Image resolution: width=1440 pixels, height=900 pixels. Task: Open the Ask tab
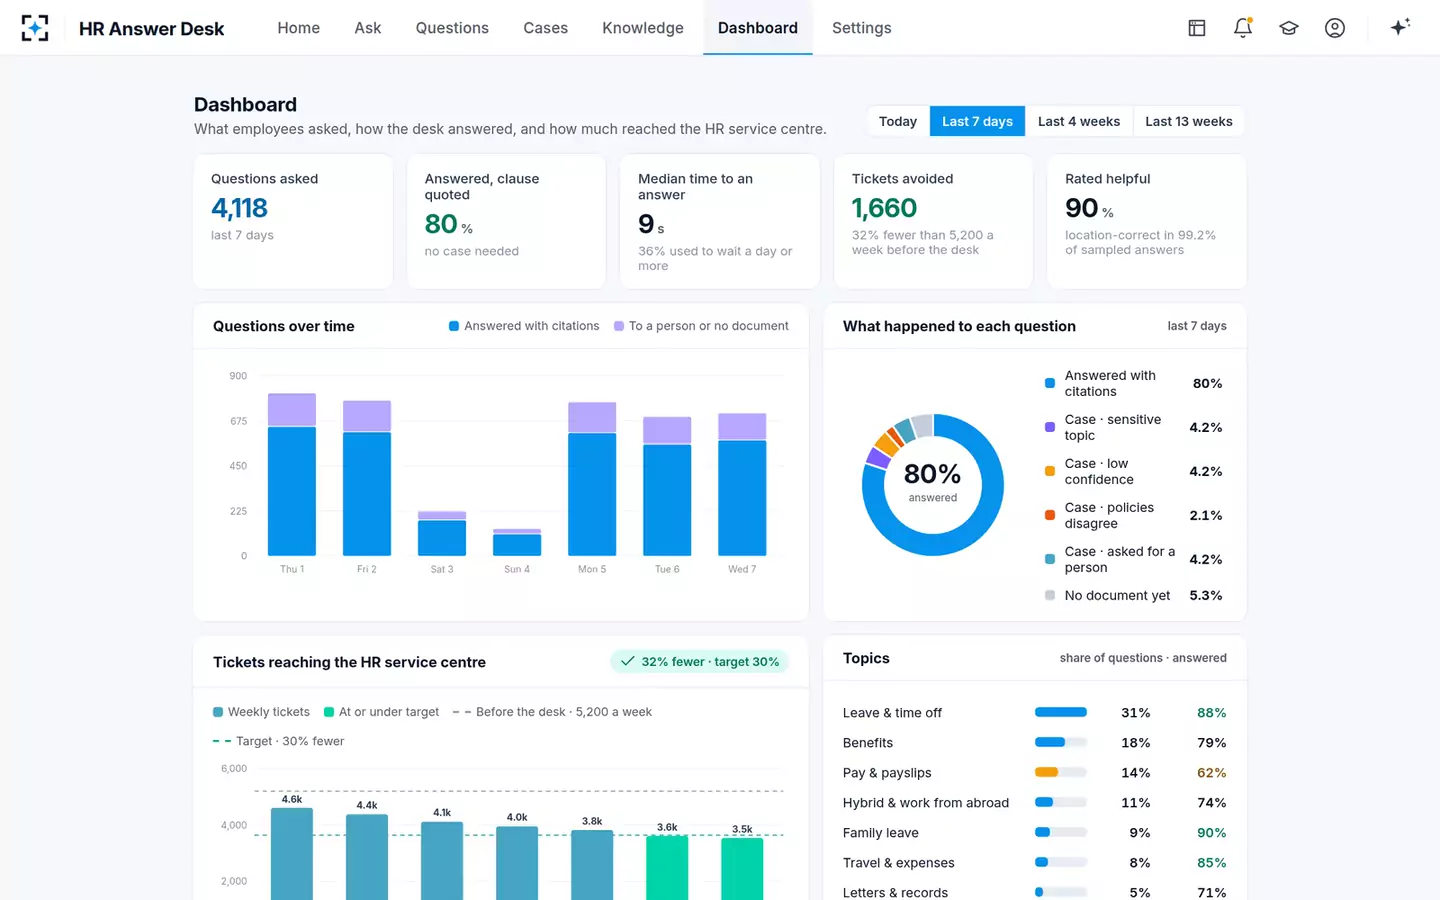[x=368, y=28]
